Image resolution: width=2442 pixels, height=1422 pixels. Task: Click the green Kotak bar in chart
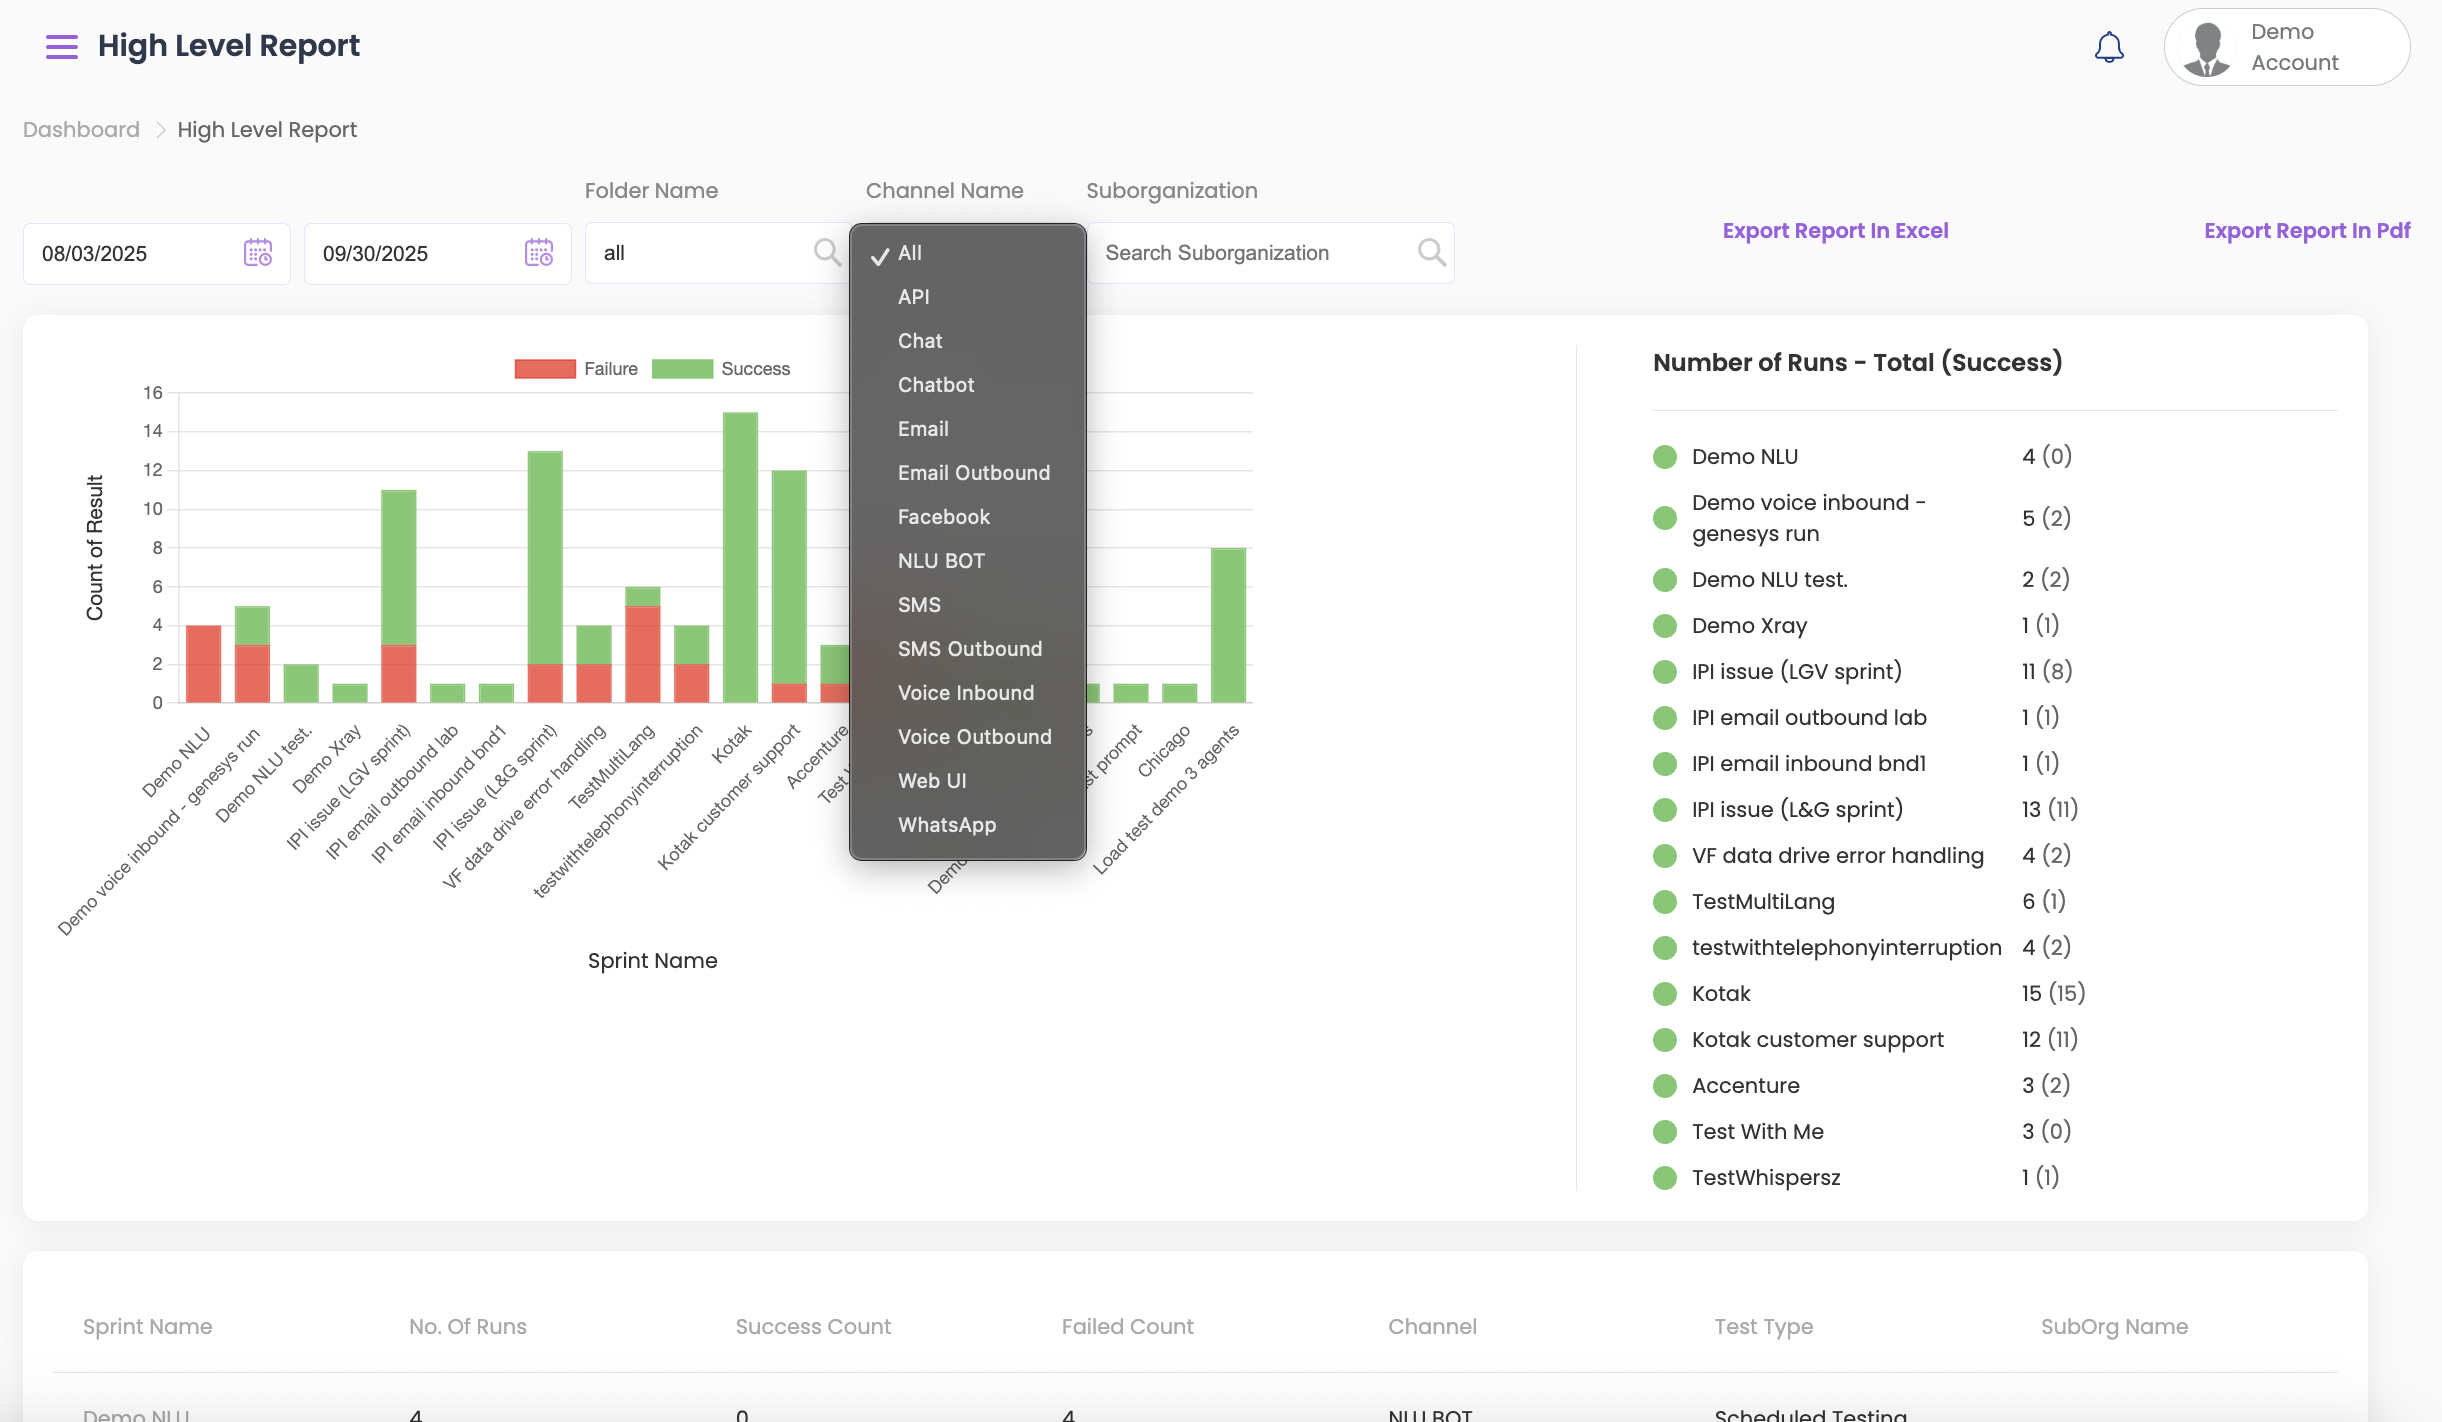pos(740,556)
